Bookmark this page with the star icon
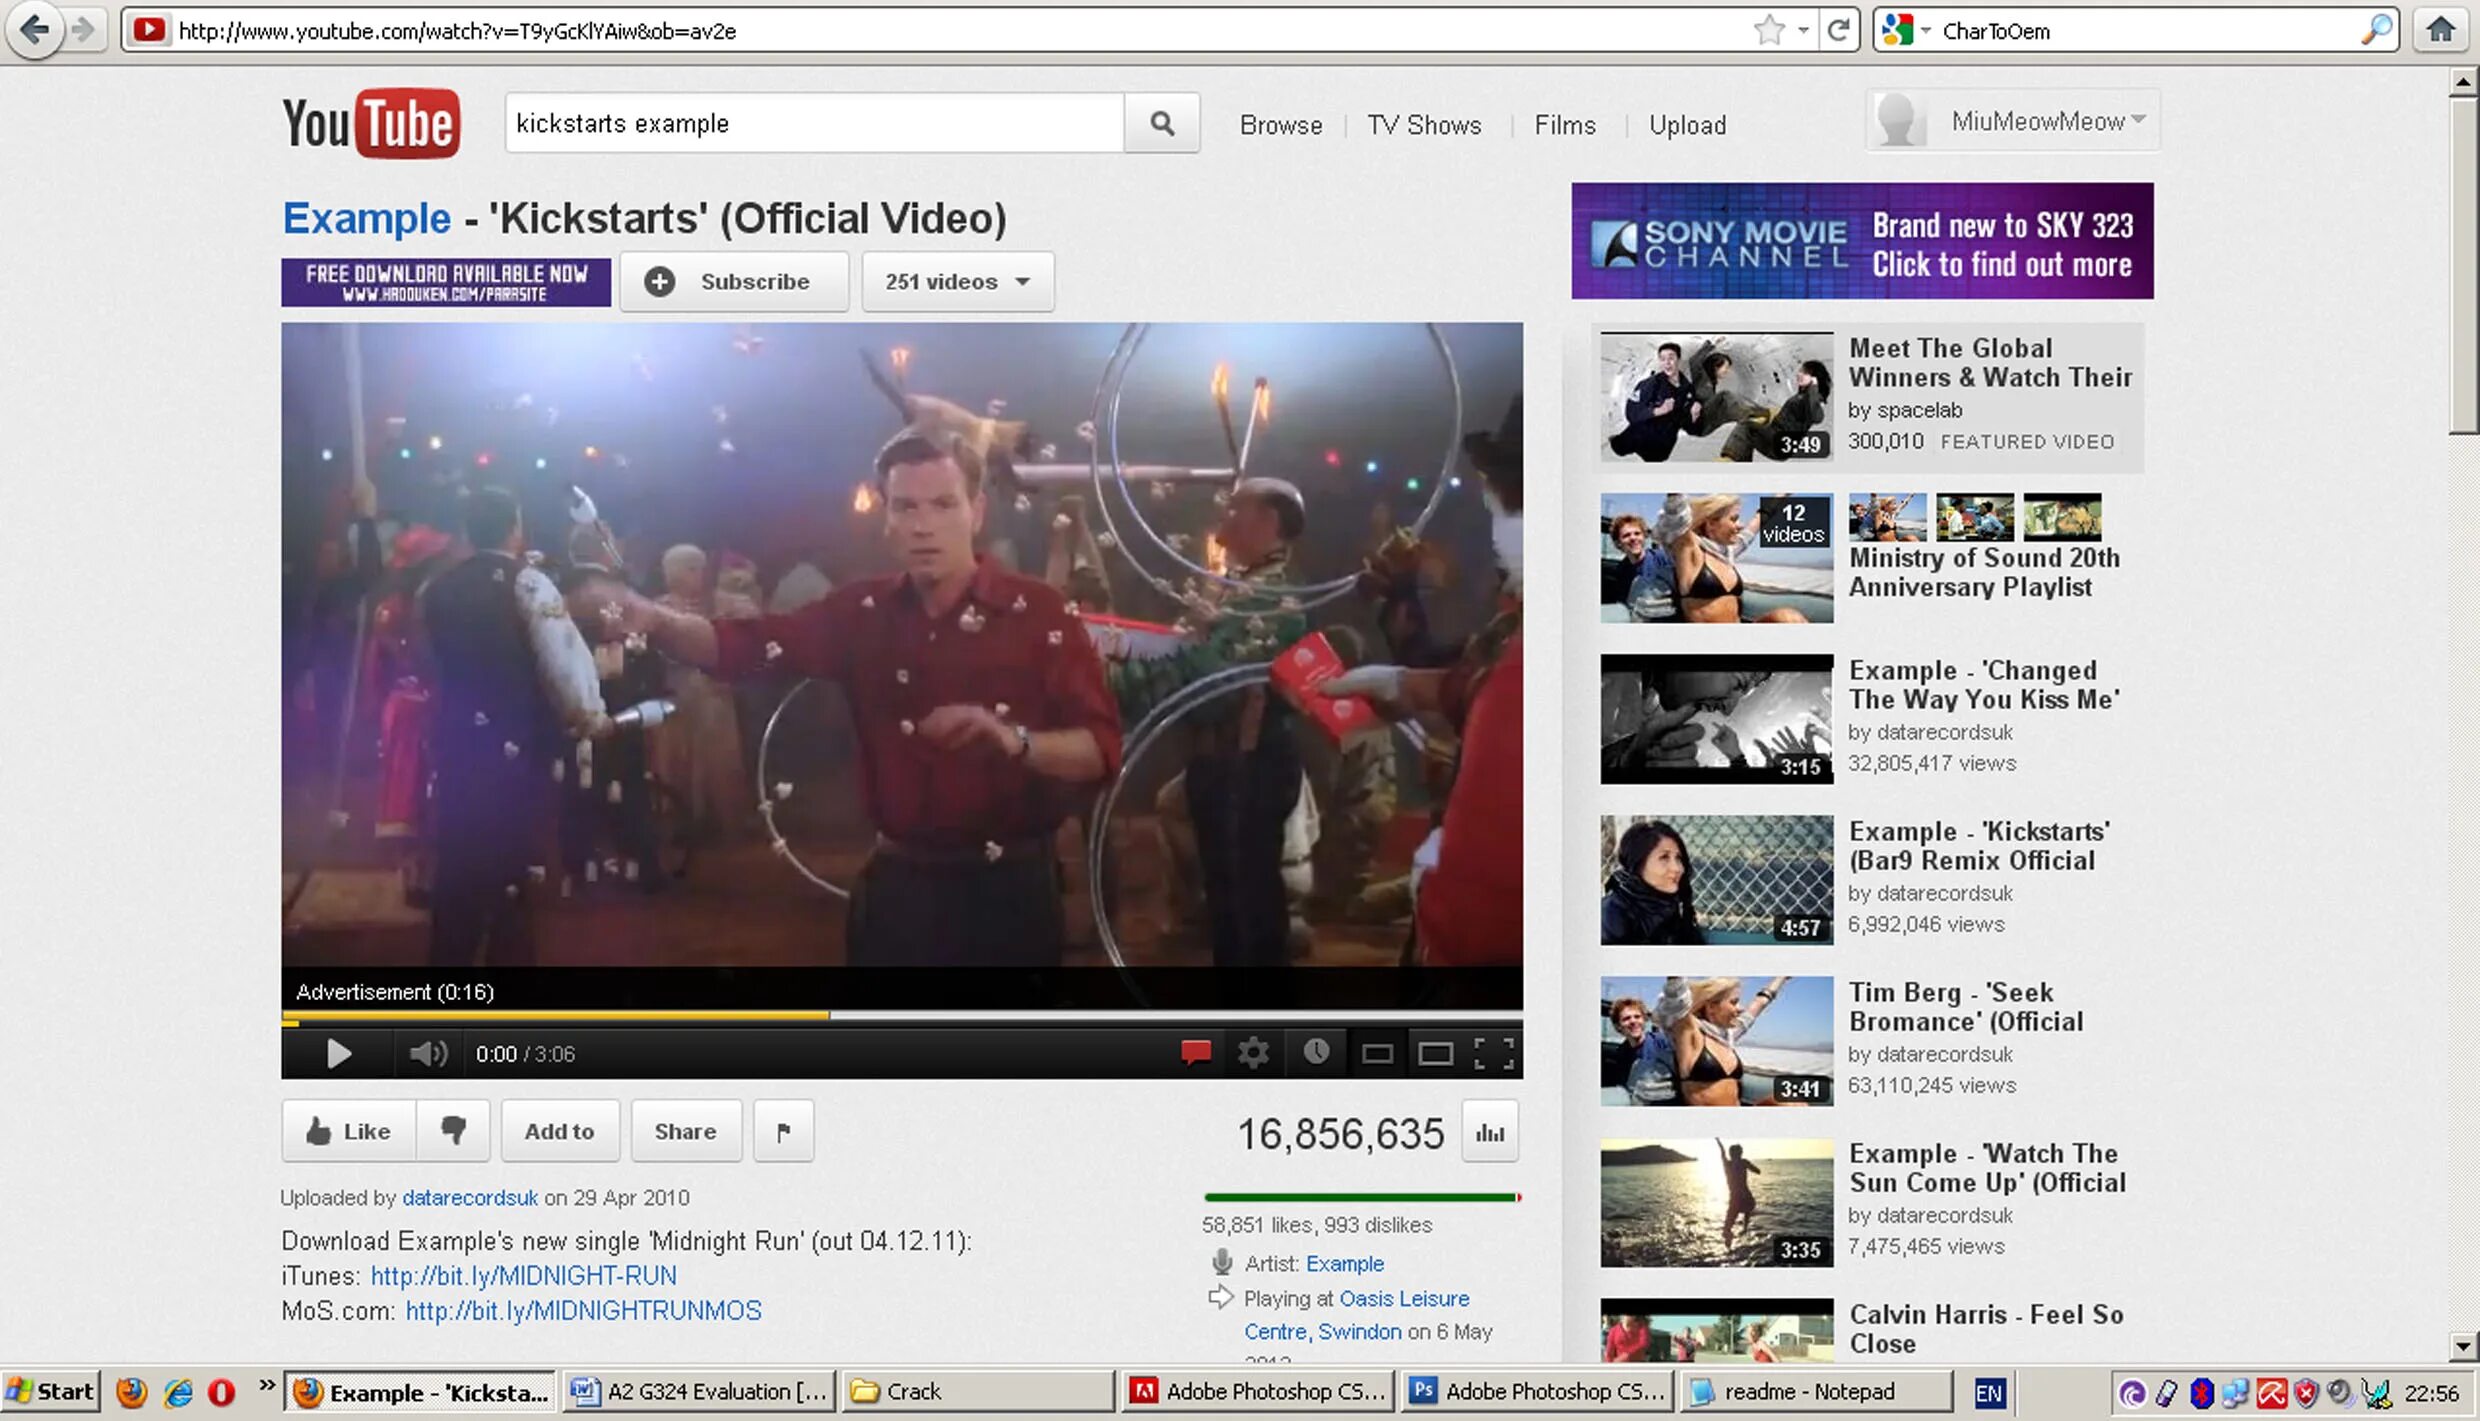This screenshot has width=2480, height=1421. [x=1769, y=30]
